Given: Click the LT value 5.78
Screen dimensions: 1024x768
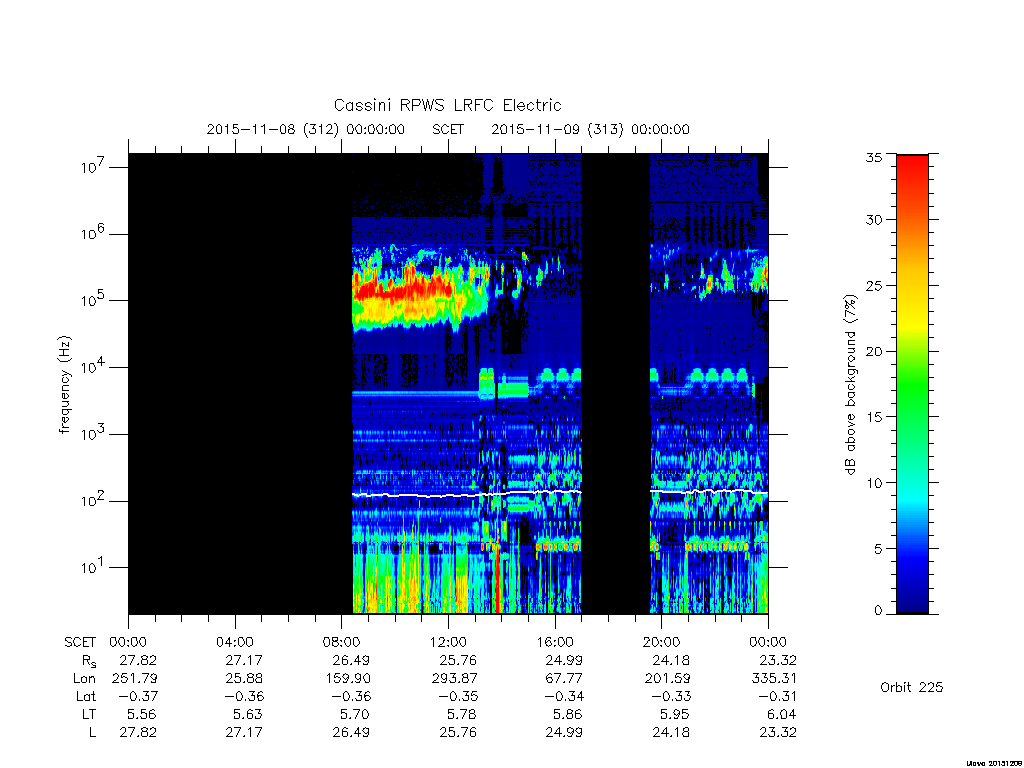Looking at the screenshot, I should (462, 714).
